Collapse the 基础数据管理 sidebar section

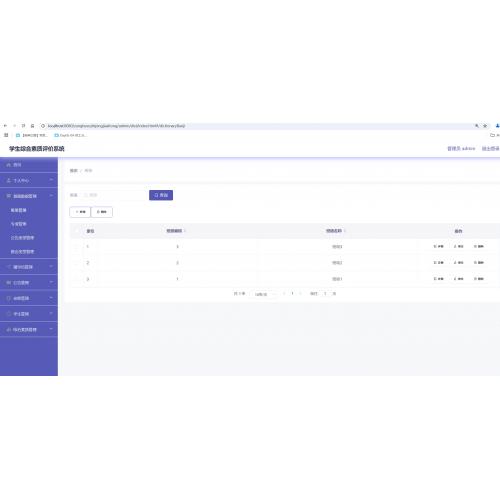tap(29, 196)
